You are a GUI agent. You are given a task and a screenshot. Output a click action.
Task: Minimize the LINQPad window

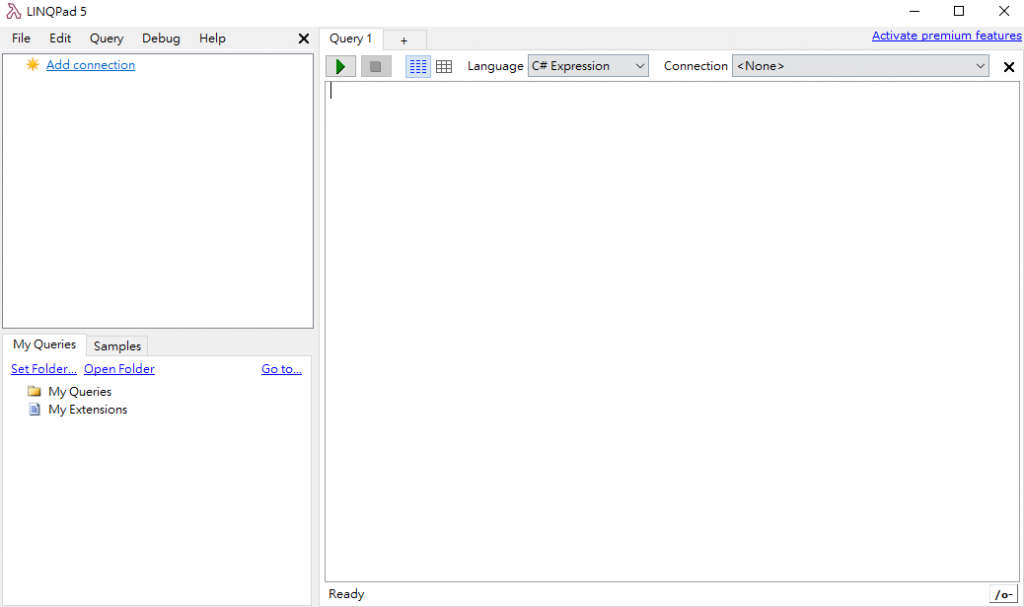point(914,11)
